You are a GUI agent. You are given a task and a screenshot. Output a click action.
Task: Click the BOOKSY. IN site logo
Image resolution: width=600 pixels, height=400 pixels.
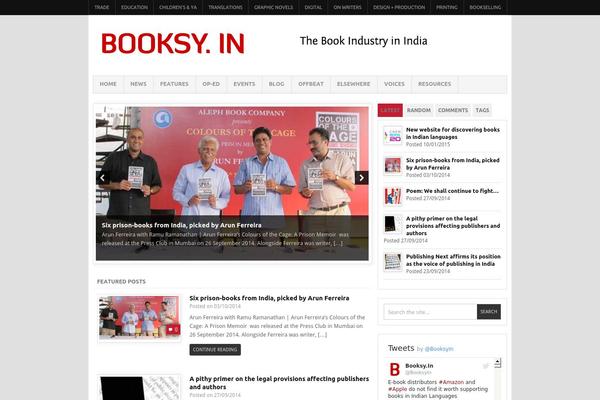pos(173,43)
